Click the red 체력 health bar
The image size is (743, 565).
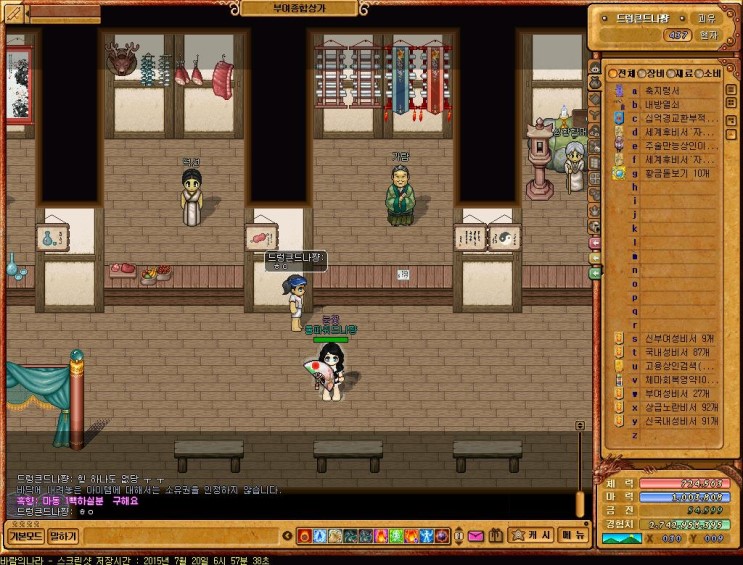tap(685, 483)
